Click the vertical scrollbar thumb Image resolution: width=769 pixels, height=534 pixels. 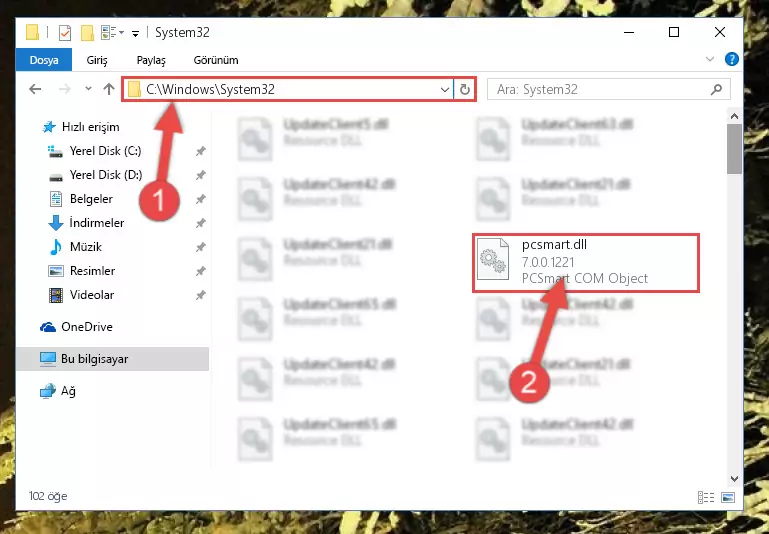click(x=734, y=149)
